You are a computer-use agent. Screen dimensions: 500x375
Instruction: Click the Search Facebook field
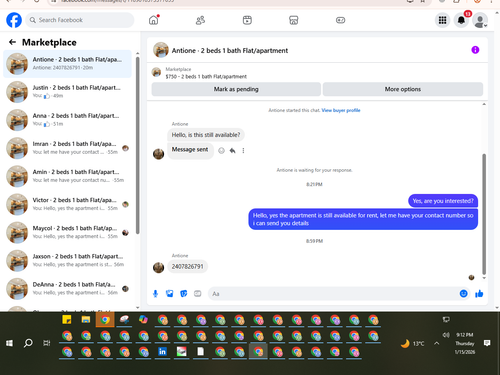pos(80,20)
